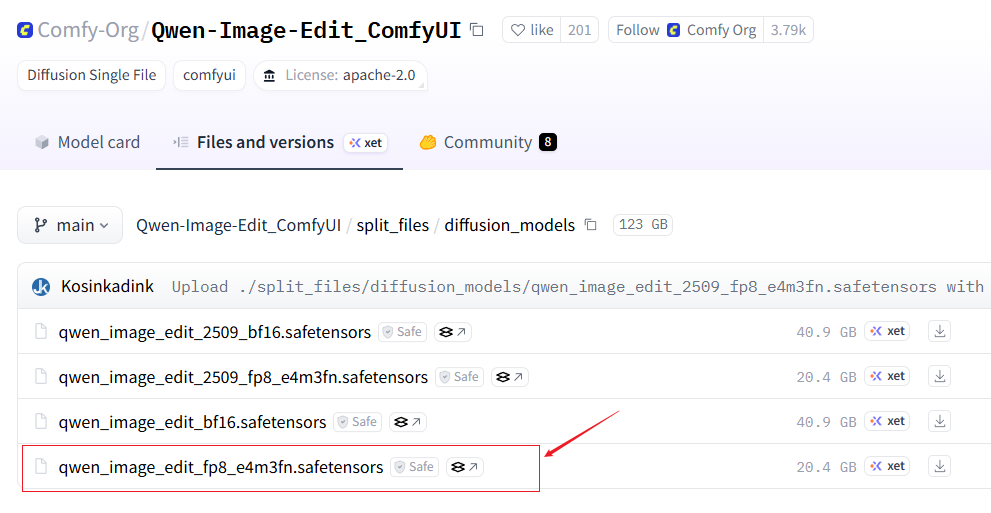Open the License apache-2.0 tag
991x513 pixels.
pyautogui.click(x=340, y=75)
